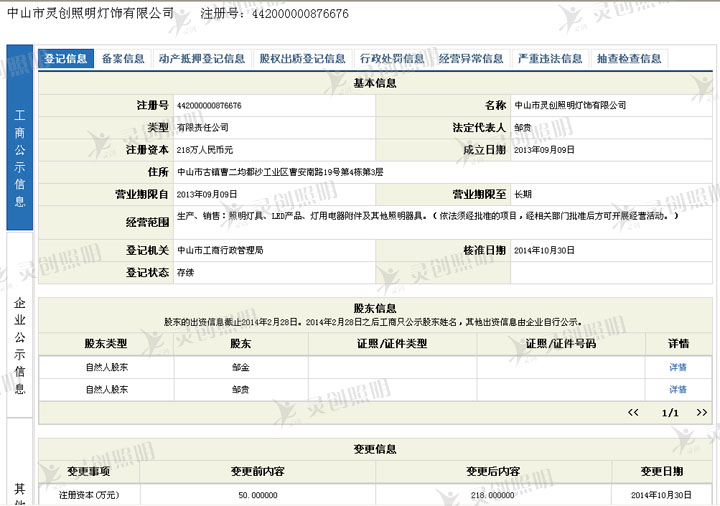This screenshot has width=720, height=506.
Task: Click the company name value 中山市灵创照明灯饰有限公司 in the table
Action: [570, 105]
